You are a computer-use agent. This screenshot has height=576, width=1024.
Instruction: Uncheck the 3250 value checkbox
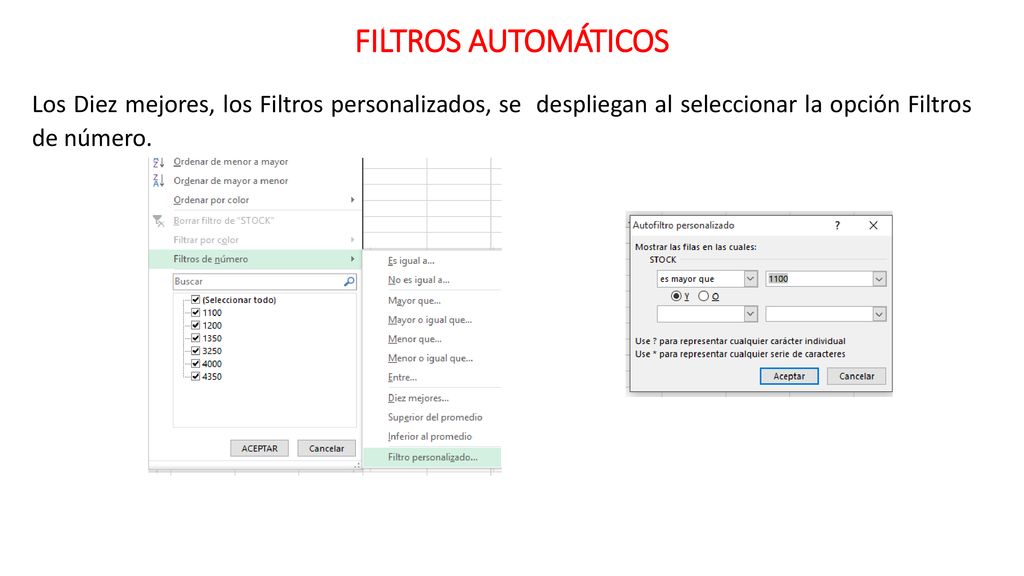(195, 351)
